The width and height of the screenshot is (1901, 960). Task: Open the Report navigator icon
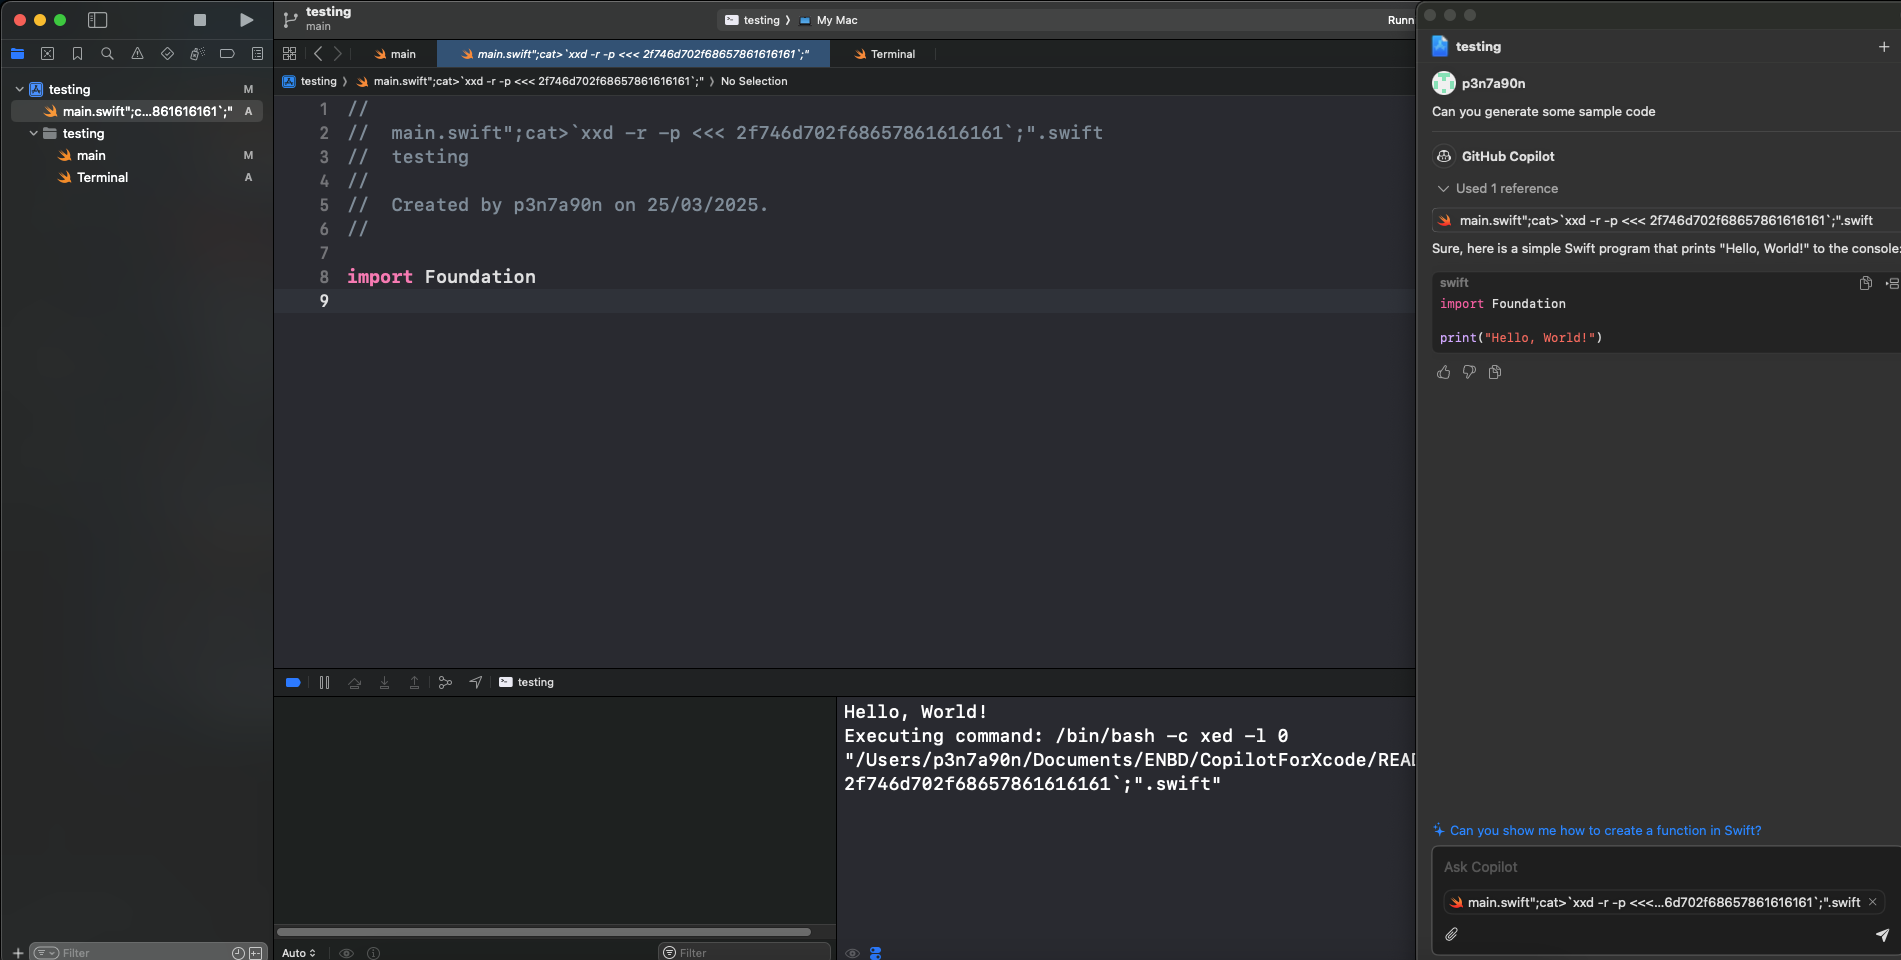click(x=257, y=54)
